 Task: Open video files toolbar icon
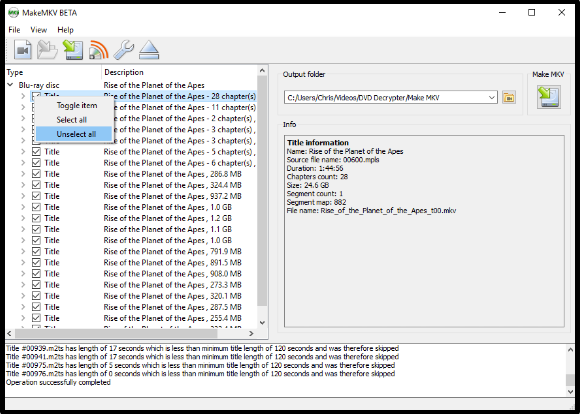pyautogui.click(x=23, y=50)
